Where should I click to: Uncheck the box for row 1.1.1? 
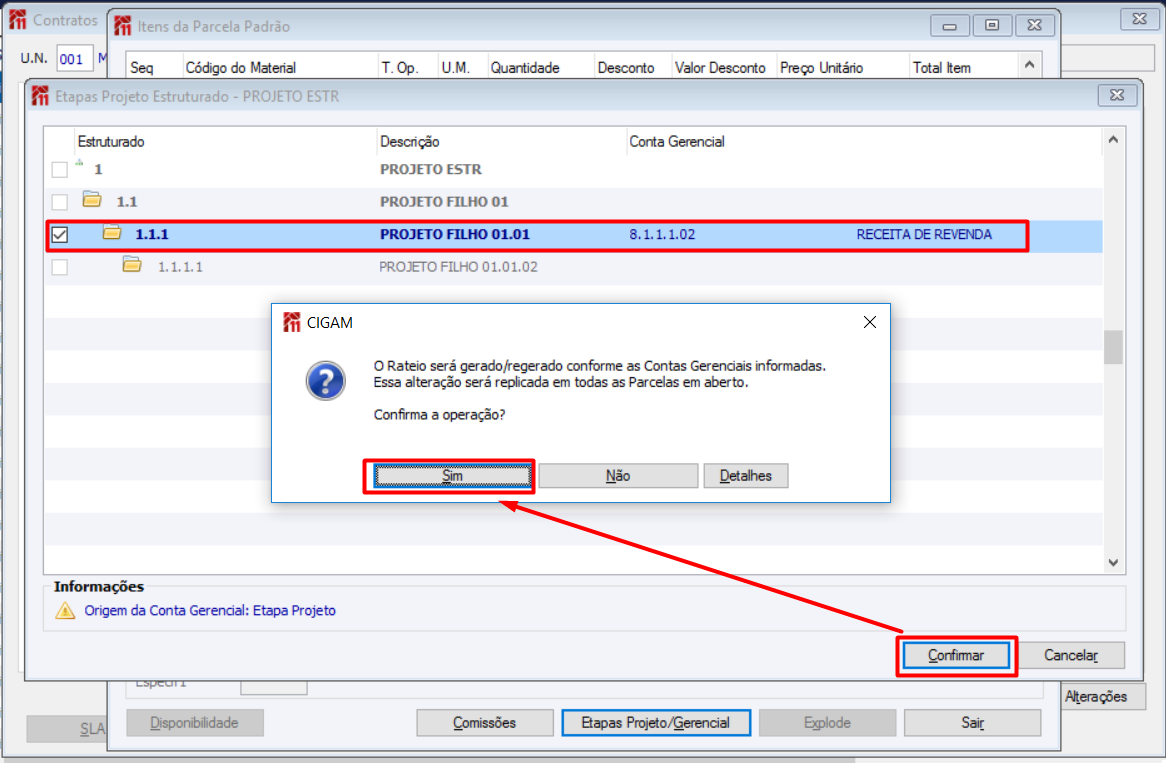[59, 234]
